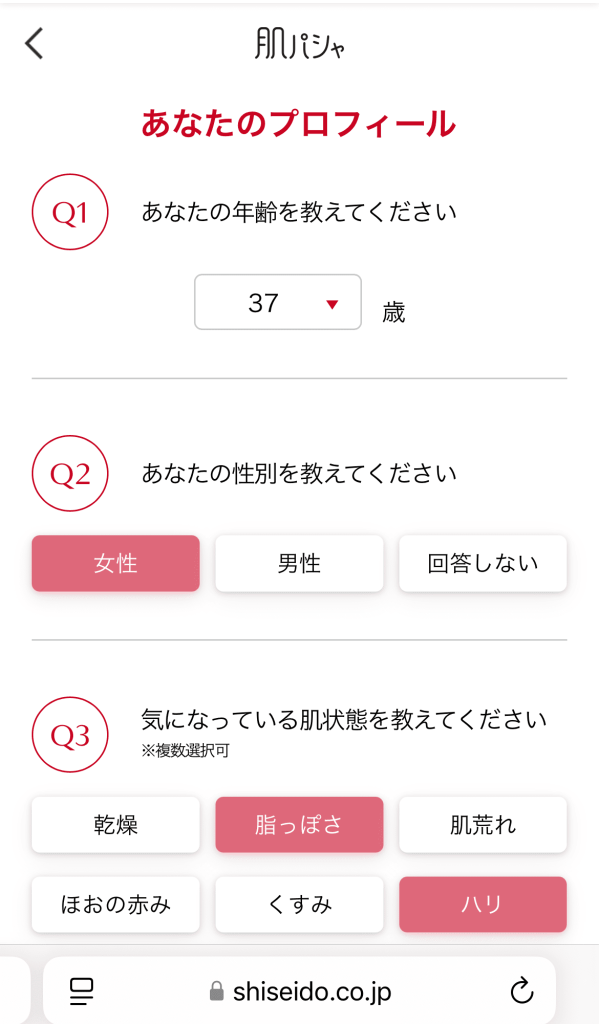Viewport: 599px width, 1024px height.
Task: Open the browser tabs icon in the toolbar
Action: [81, 990]
